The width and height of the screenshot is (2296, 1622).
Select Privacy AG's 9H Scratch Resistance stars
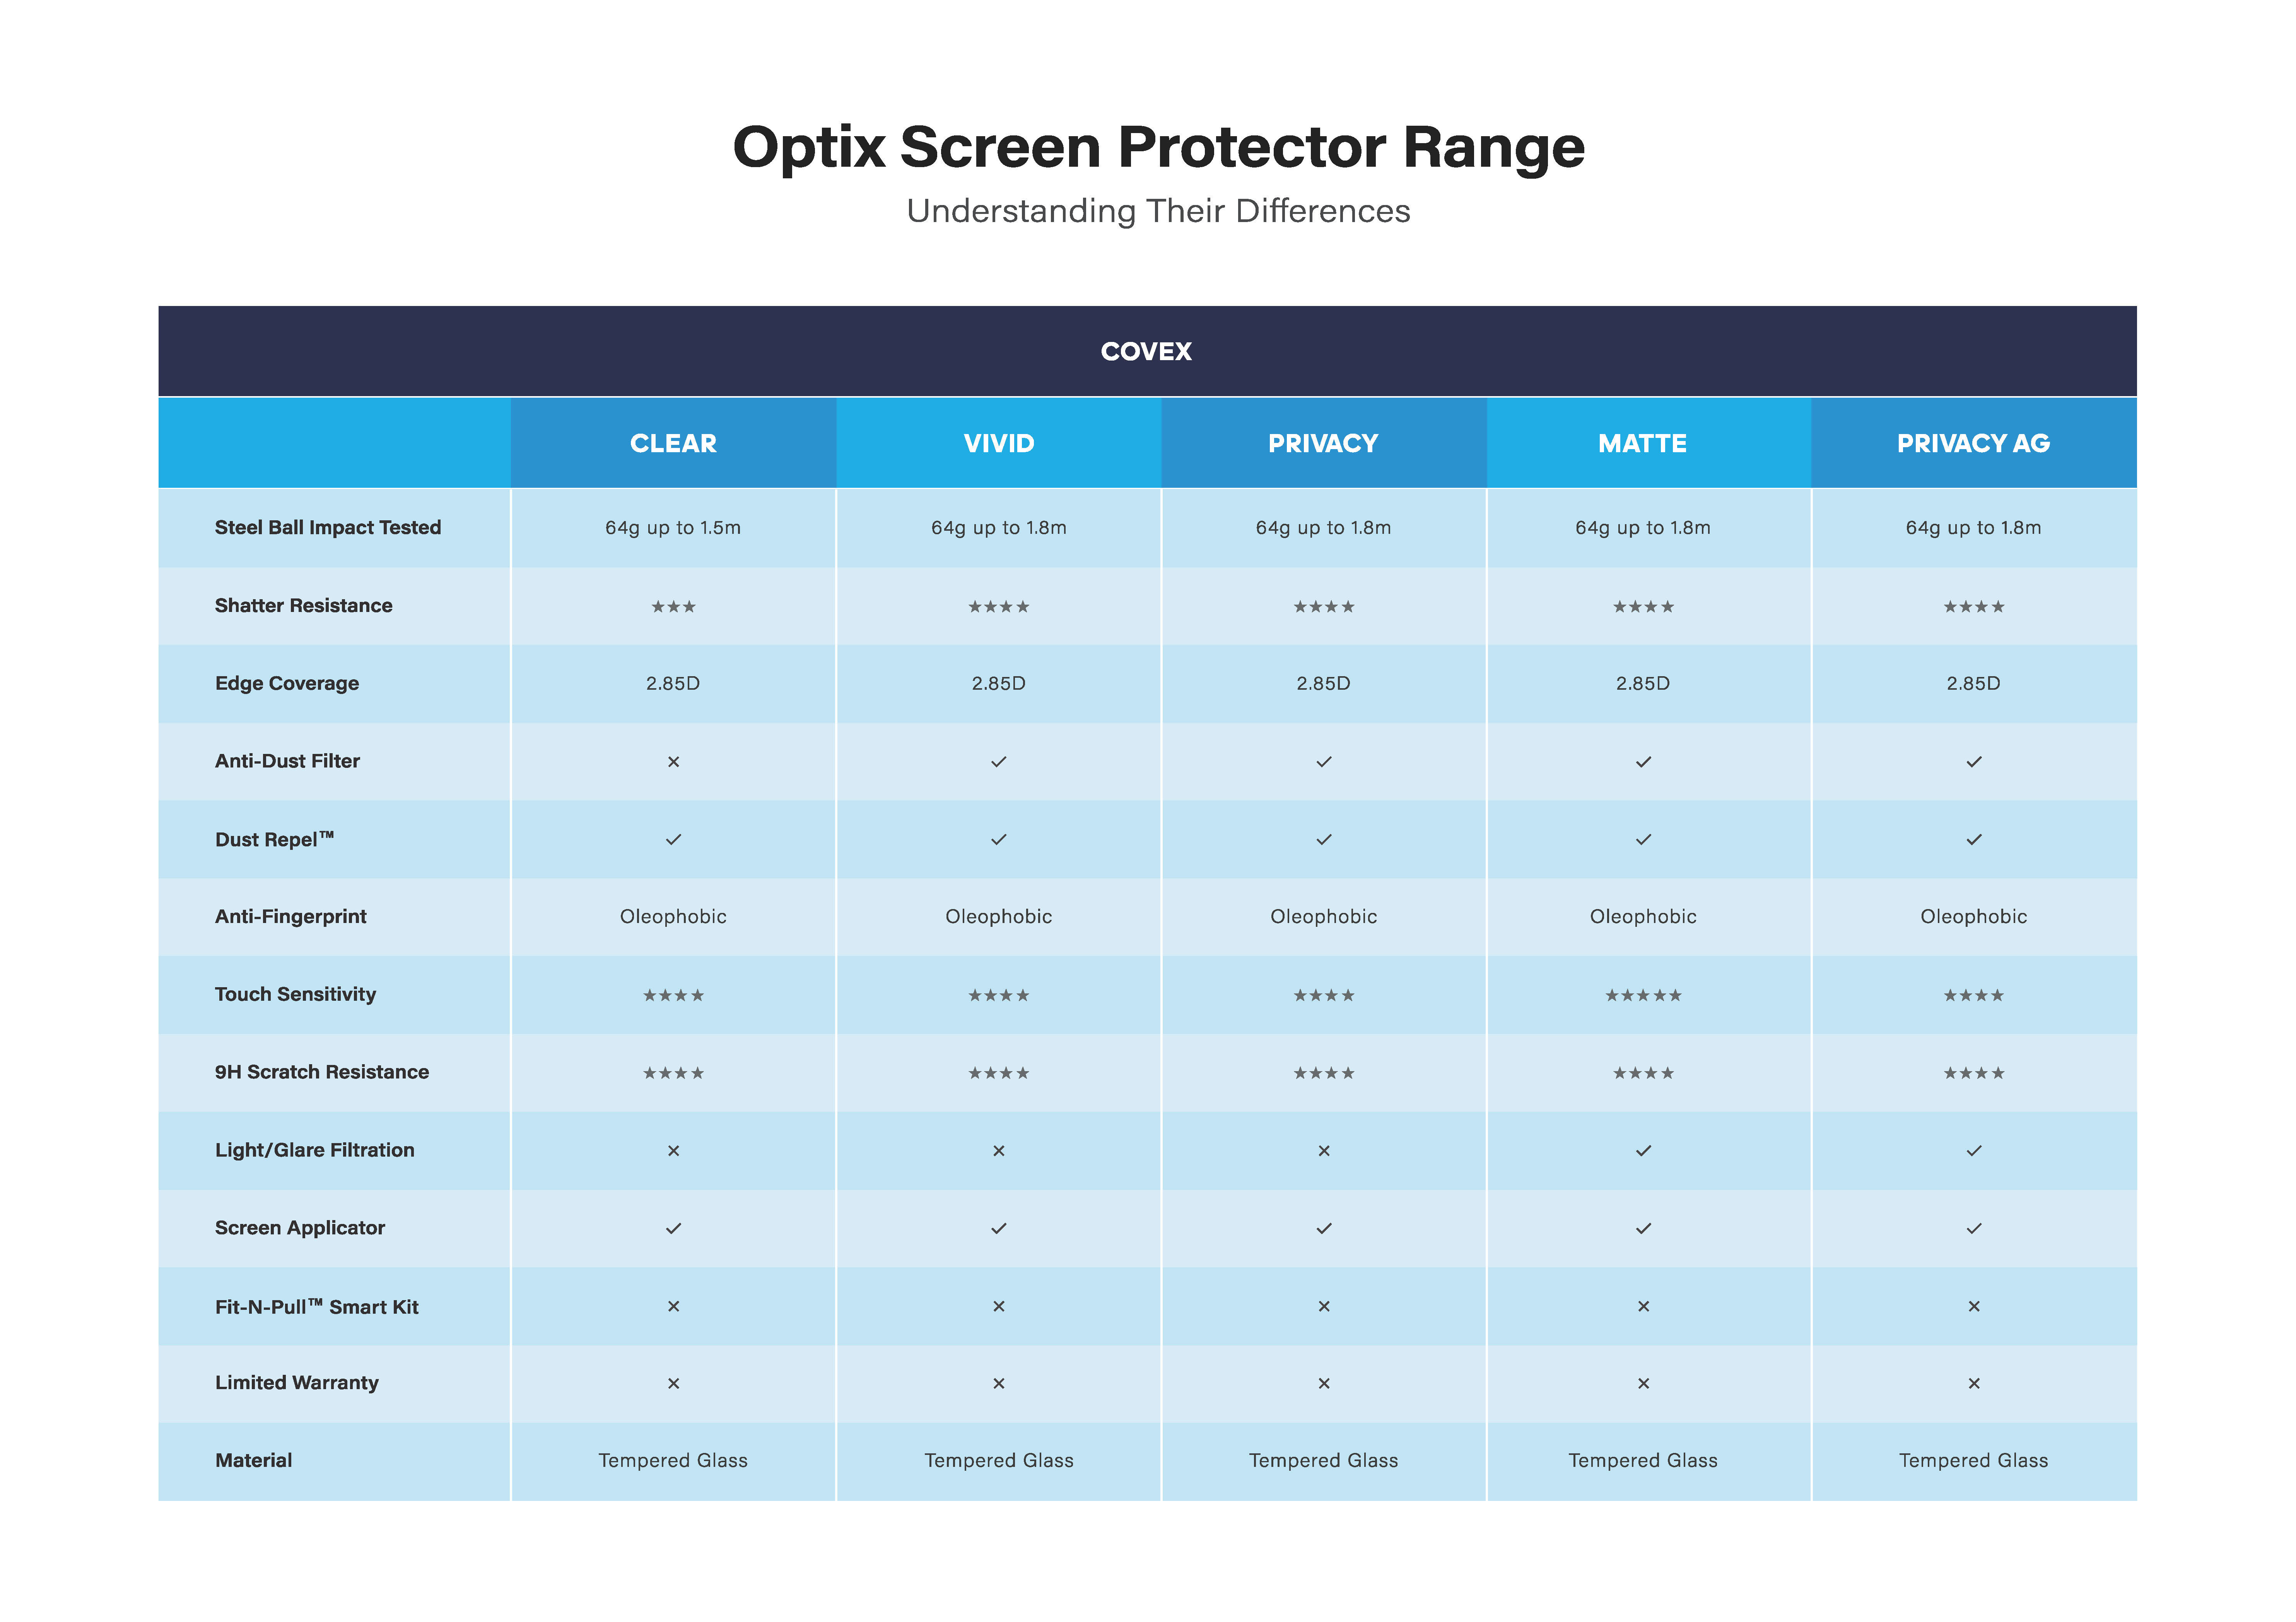tap(1973, 1074)
